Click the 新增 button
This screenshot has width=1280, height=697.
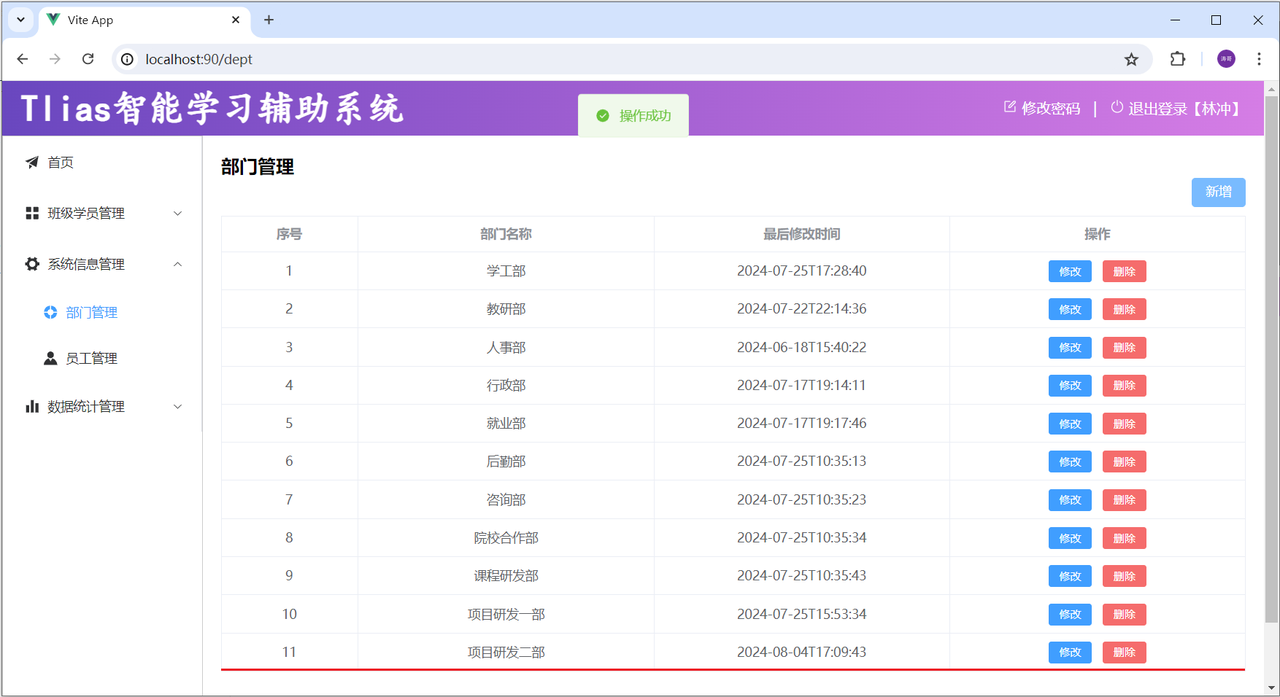tap(1218, 192)
